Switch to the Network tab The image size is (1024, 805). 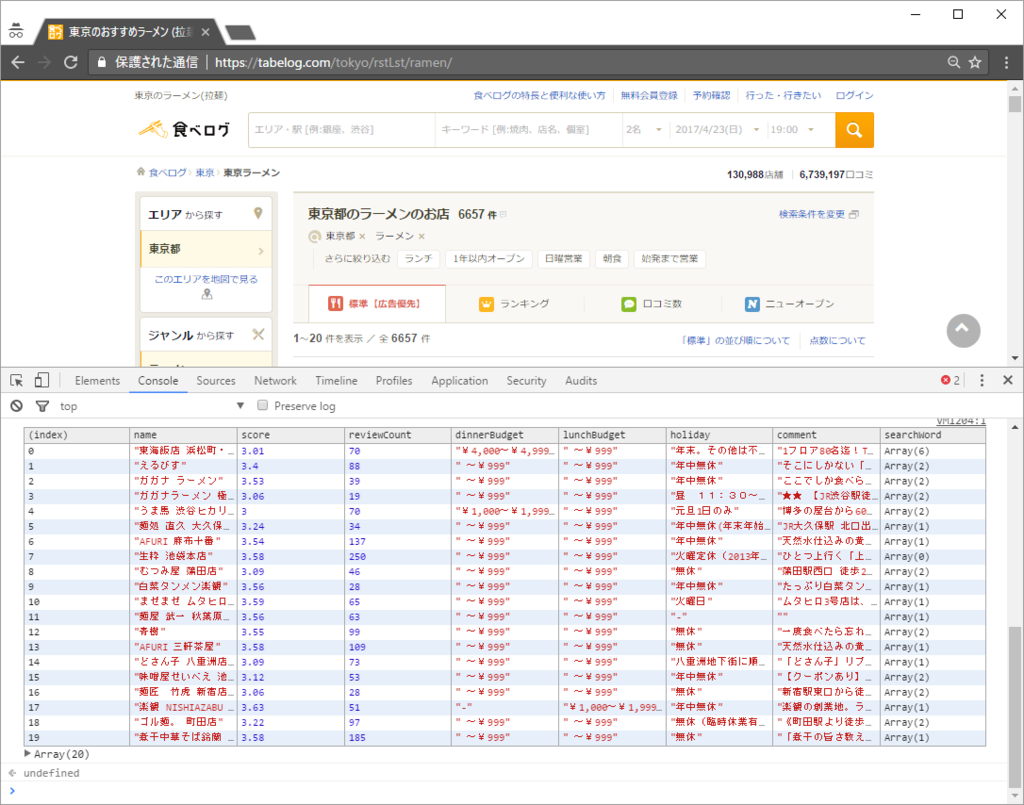pyautogui.click(x=275, y=381)
